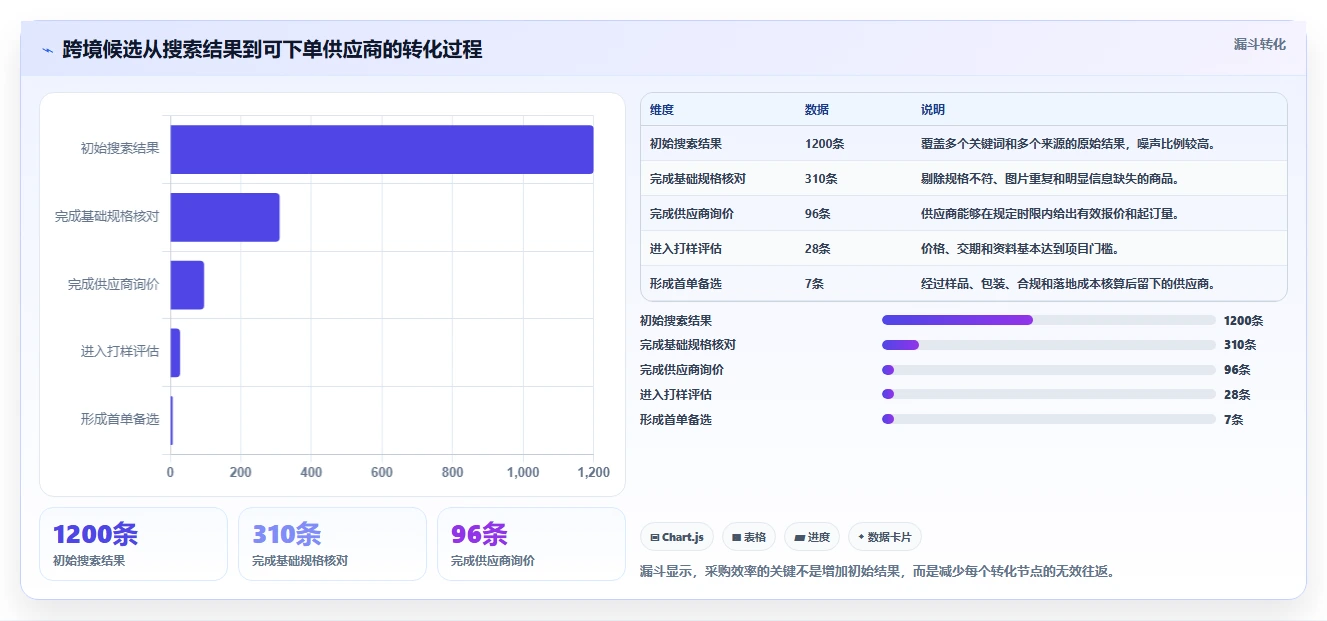The height and width of the screenshot is (621, 1327).
Task: Select the 表格 chip
Action: coord(749,537)
